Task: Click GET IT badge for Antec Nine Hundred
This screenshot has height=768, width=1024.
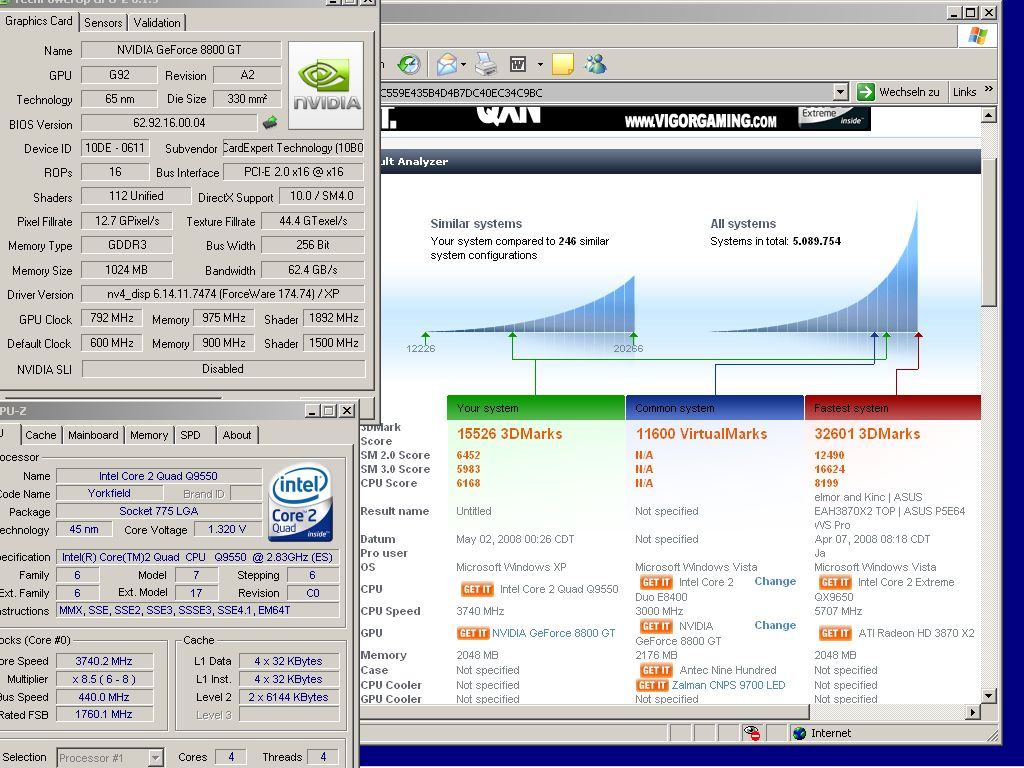Action: [656, 670]
